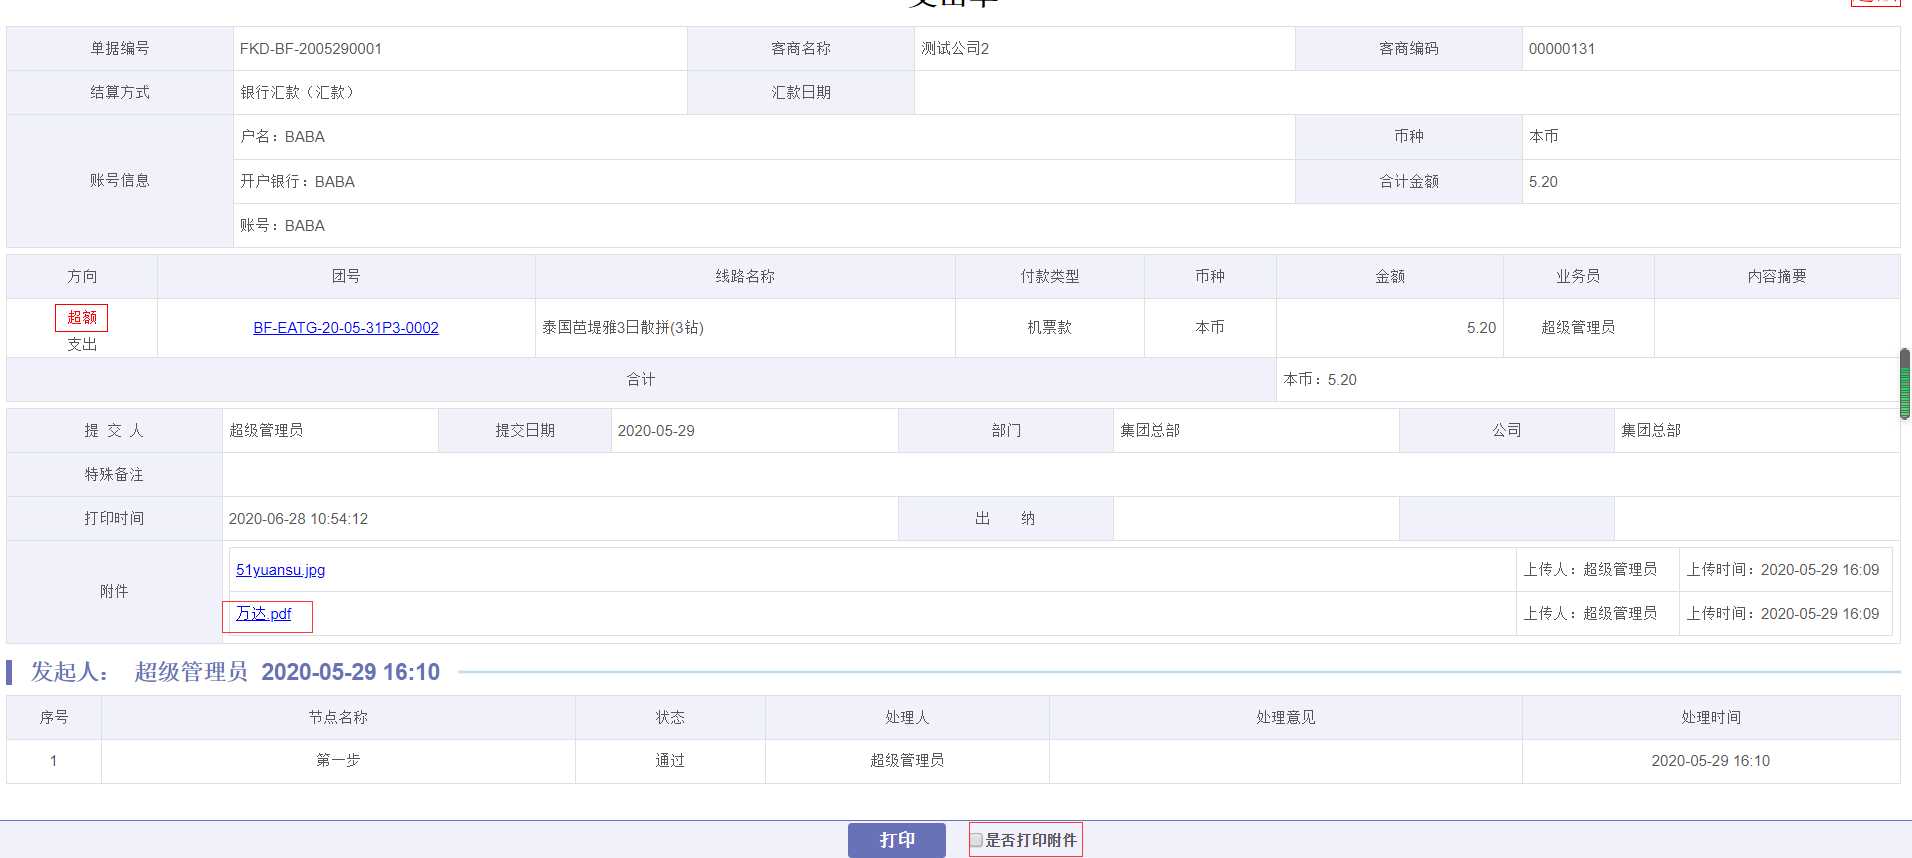Click the 部门 value 集团总部
1912x858 pixels.
click(x=1150, y=431)
